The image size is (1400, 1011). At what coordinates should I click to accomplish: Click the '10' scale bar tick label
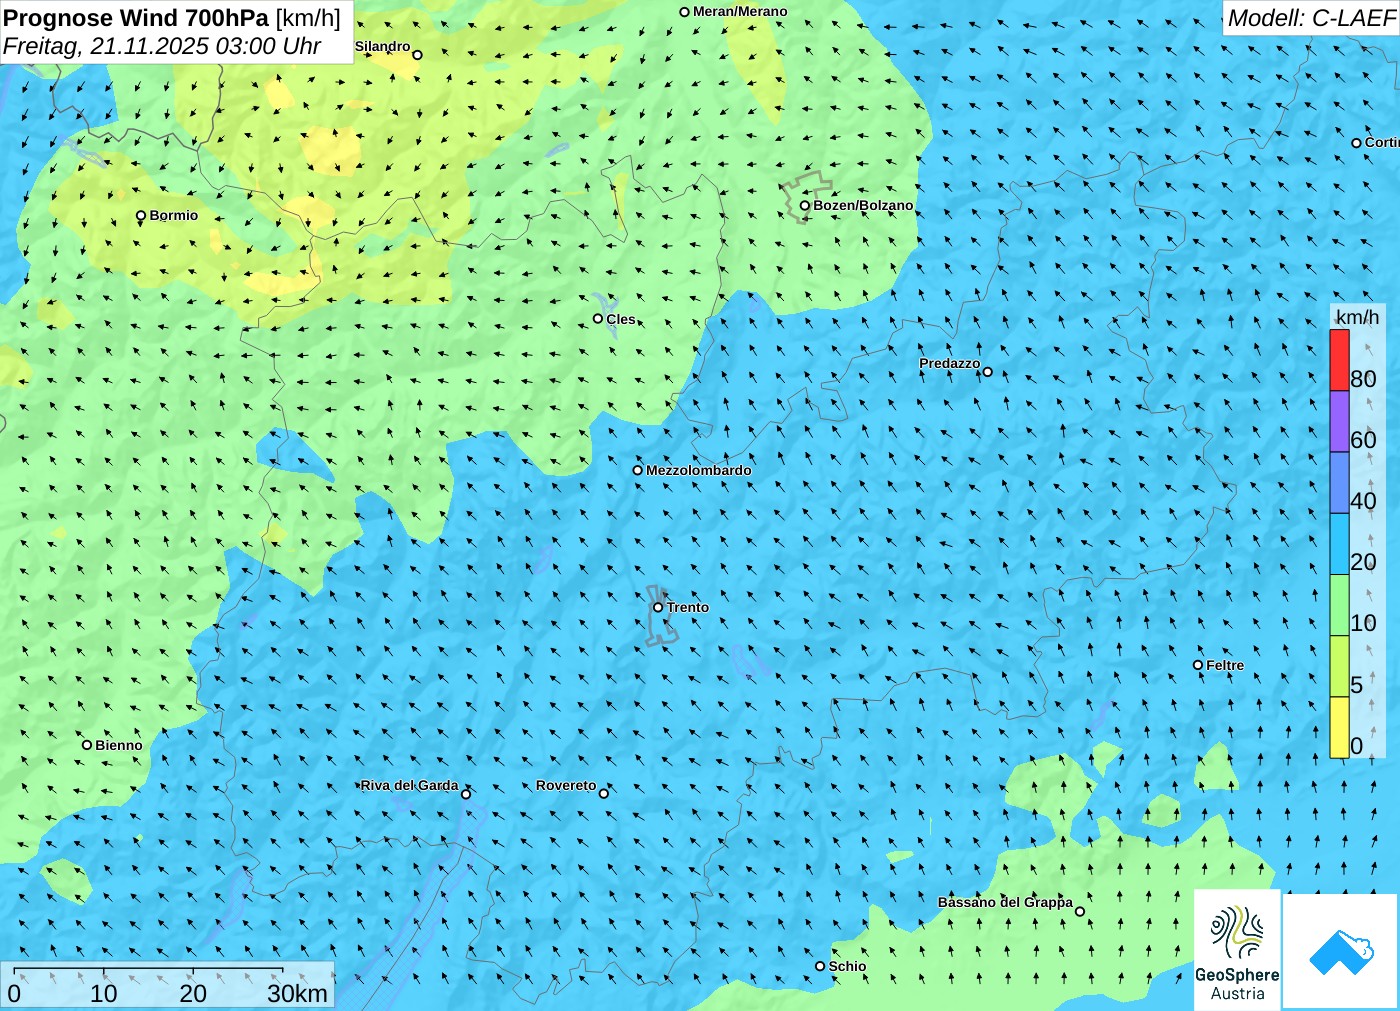coord(104,994)
